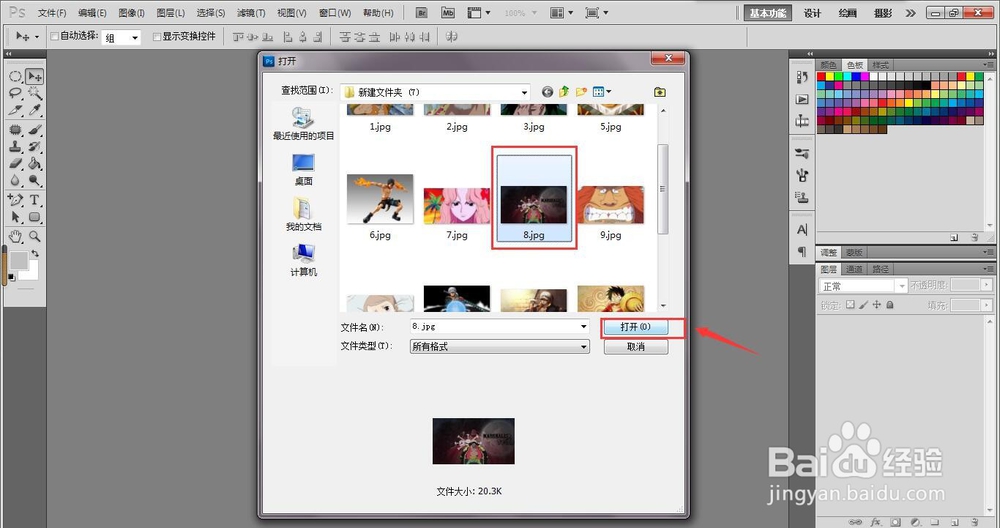Expand more workspaces chevron

(911, 13)
